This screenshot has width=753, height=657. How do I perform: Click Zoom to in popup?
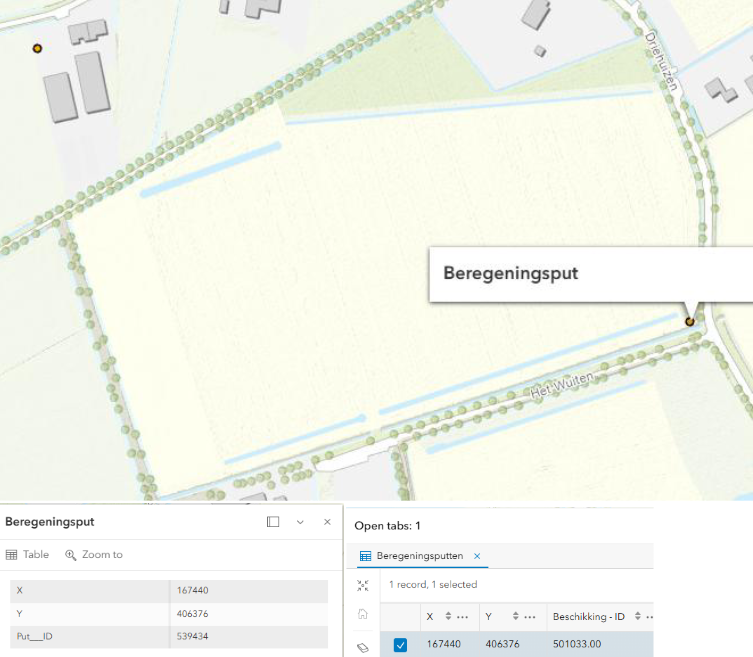coord(94,554)
